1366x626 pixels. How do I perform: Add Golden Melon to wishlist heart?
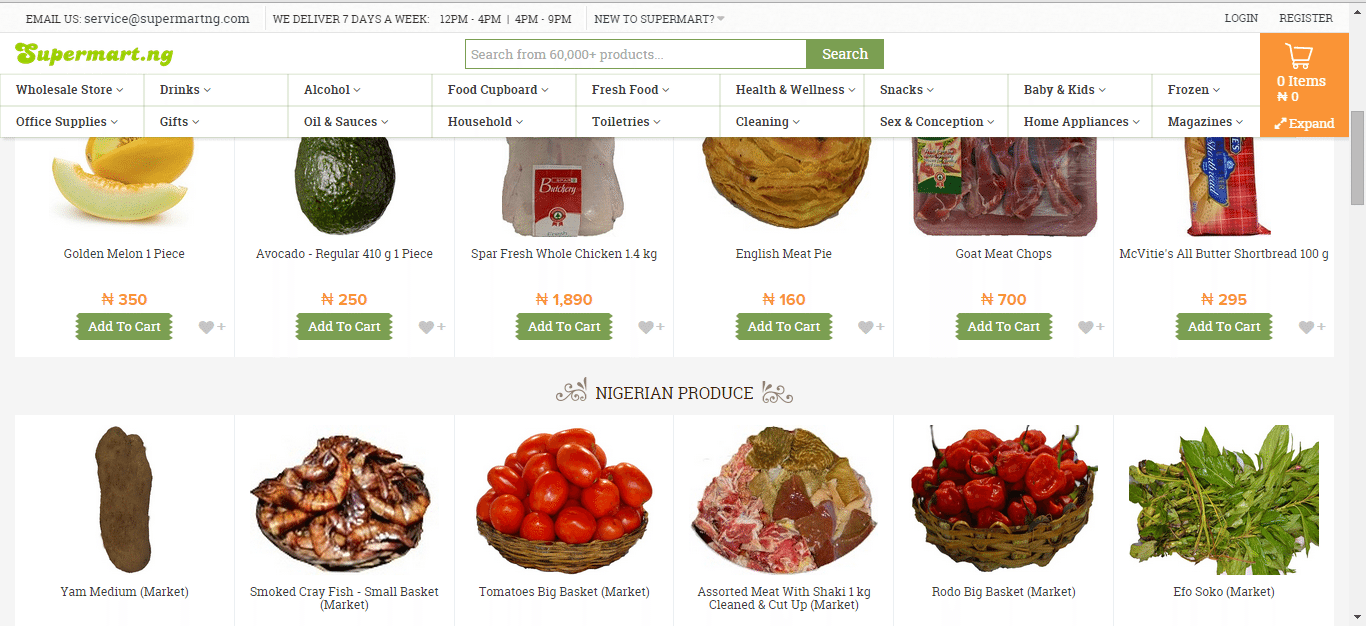tap(206, 327)
